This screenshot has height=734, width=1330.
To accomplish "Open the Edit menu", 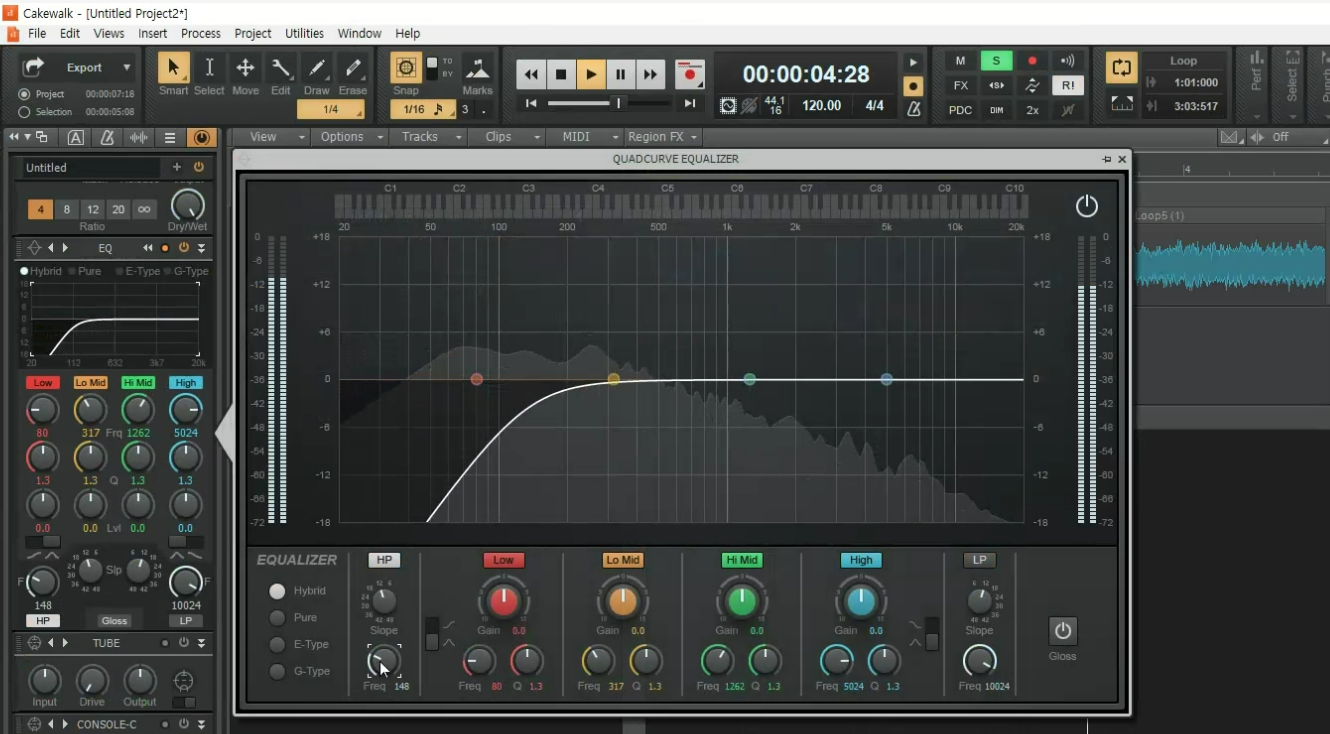I will click(x=70, y=33).
